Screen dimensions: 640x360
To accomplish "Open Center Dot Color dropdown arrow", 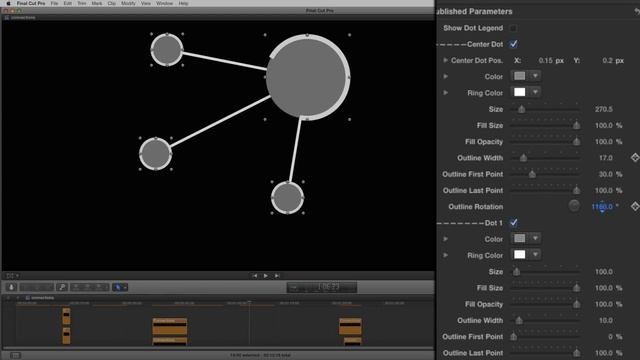I will click(x=535, y=76).
